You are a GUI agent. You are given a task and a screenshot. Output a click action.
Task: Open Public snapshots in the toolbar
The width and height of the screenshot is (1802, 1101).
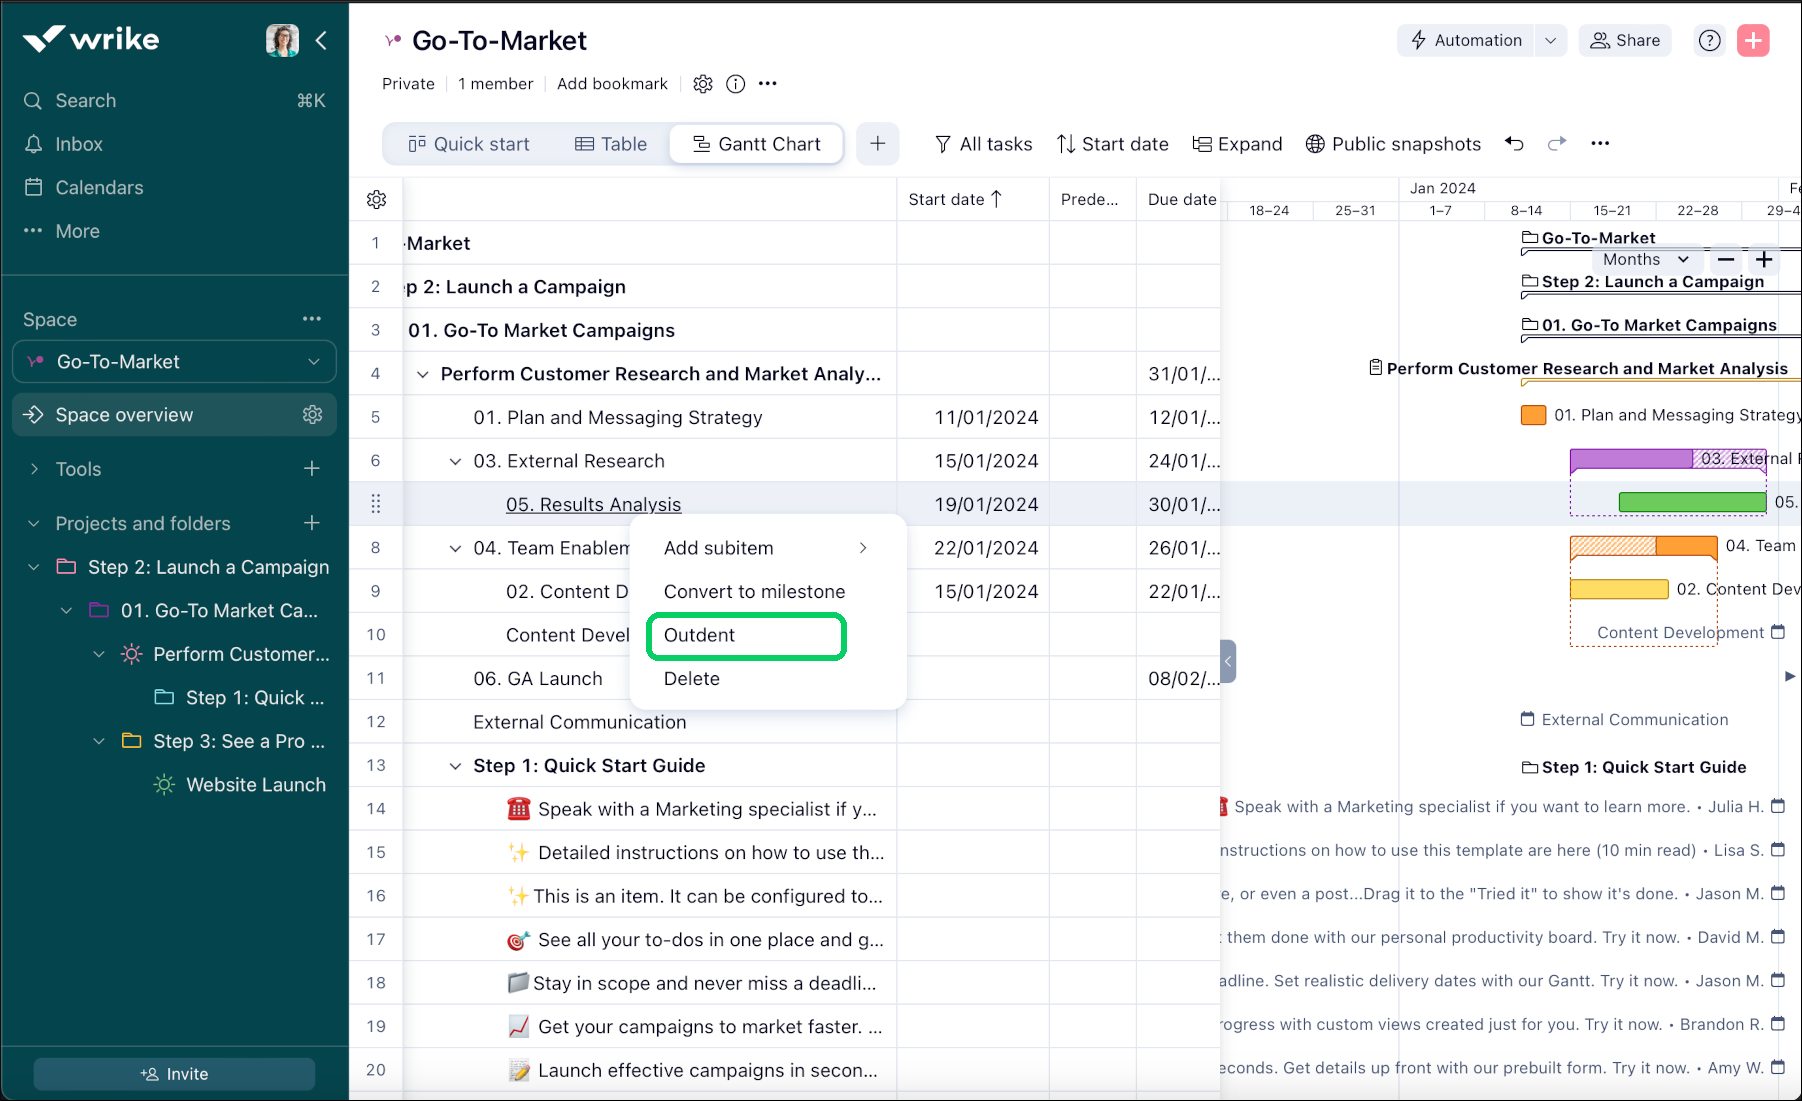click(x=1393, y=143)
